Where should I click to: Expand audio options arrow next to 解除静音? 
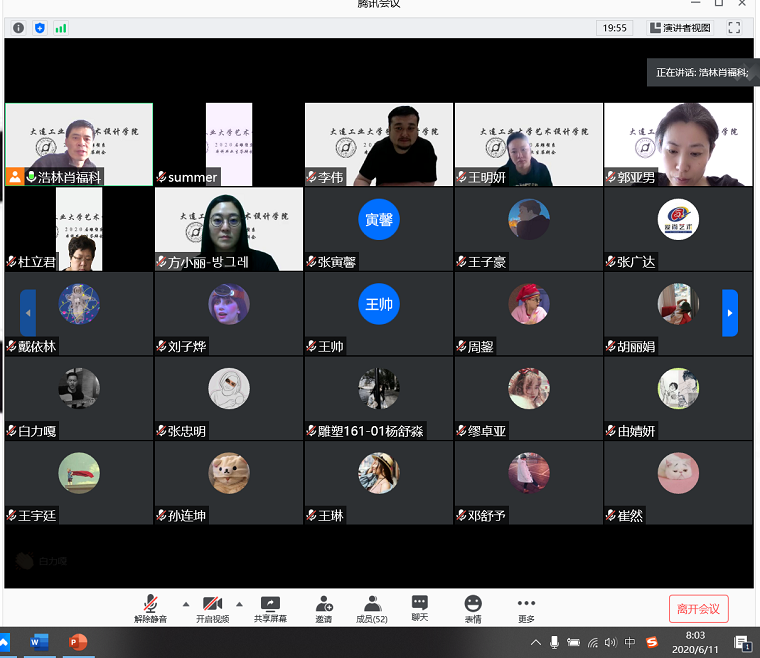click(185, 604)
